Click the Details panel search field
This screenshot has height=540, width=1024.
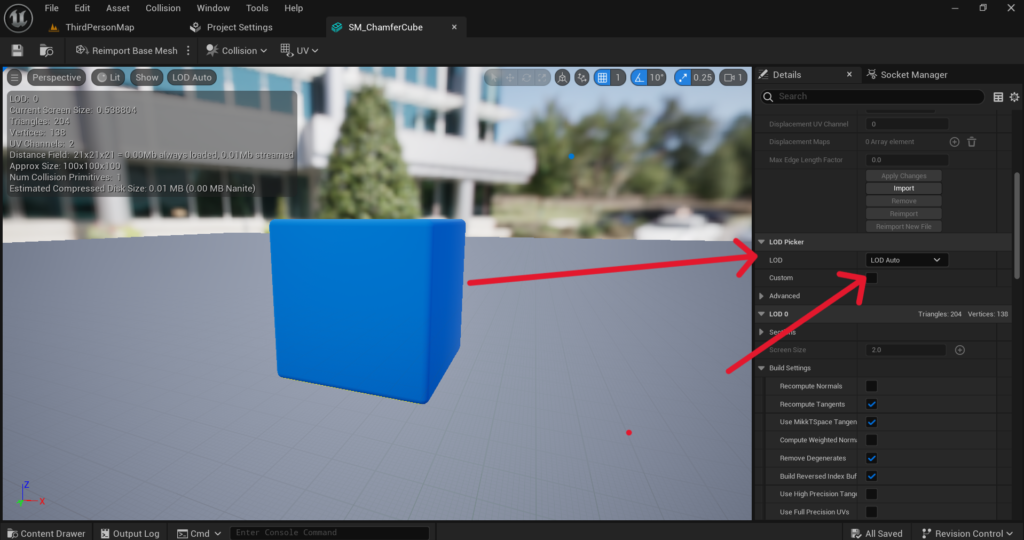(x=872, y=97)
